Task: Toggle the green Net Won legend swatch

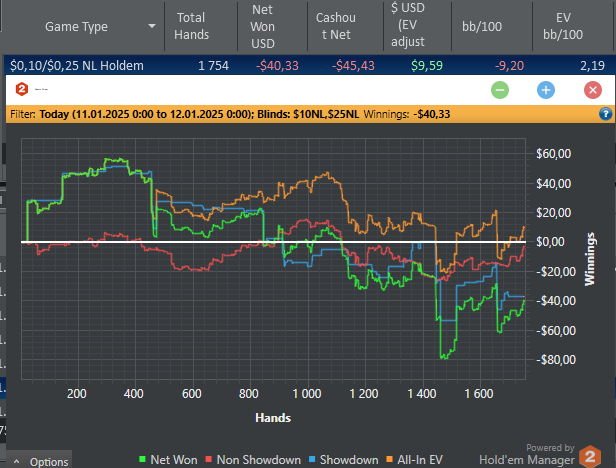Action: pyautogui.click(x=142, y=459)
